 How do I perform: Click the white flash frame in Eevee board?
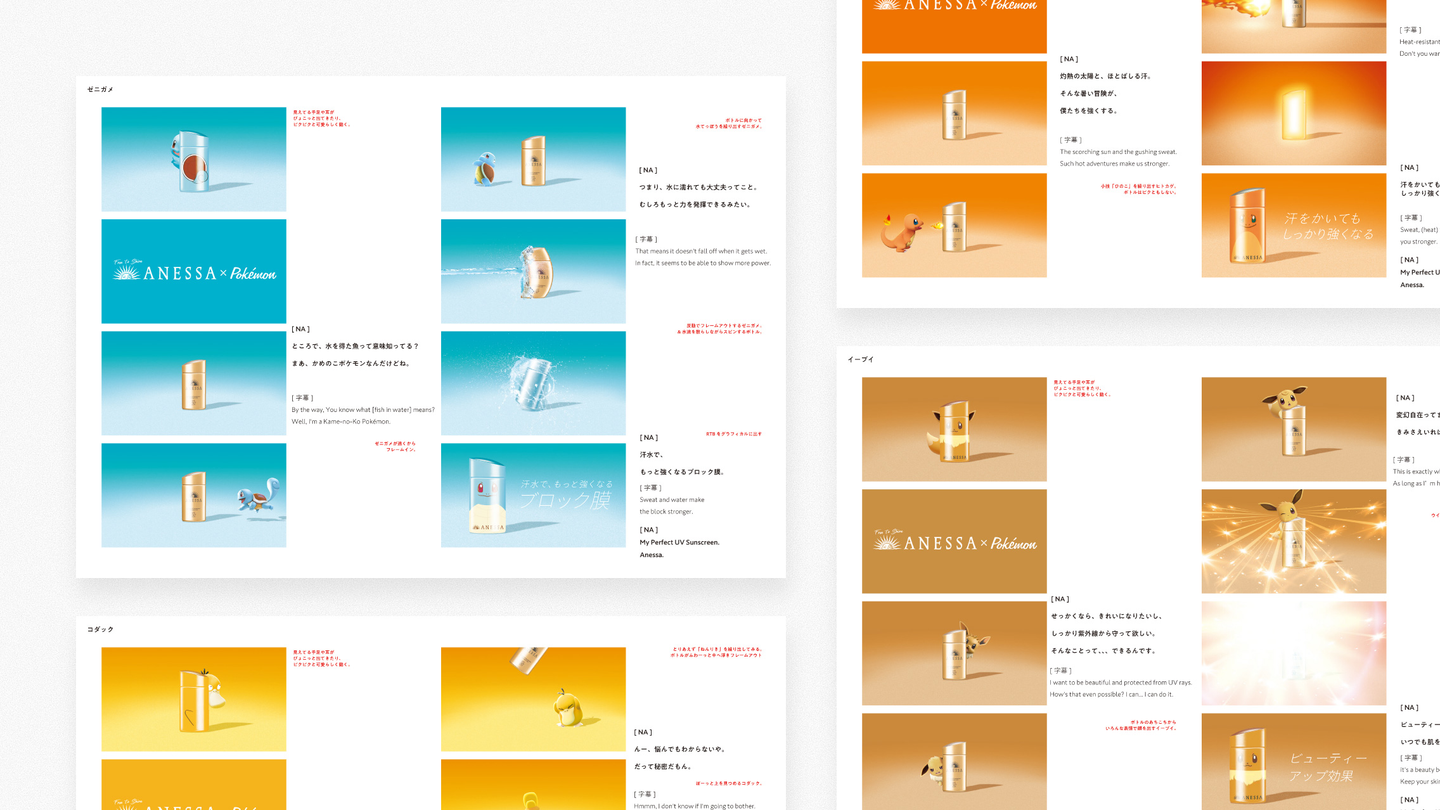coord(1294,653)
